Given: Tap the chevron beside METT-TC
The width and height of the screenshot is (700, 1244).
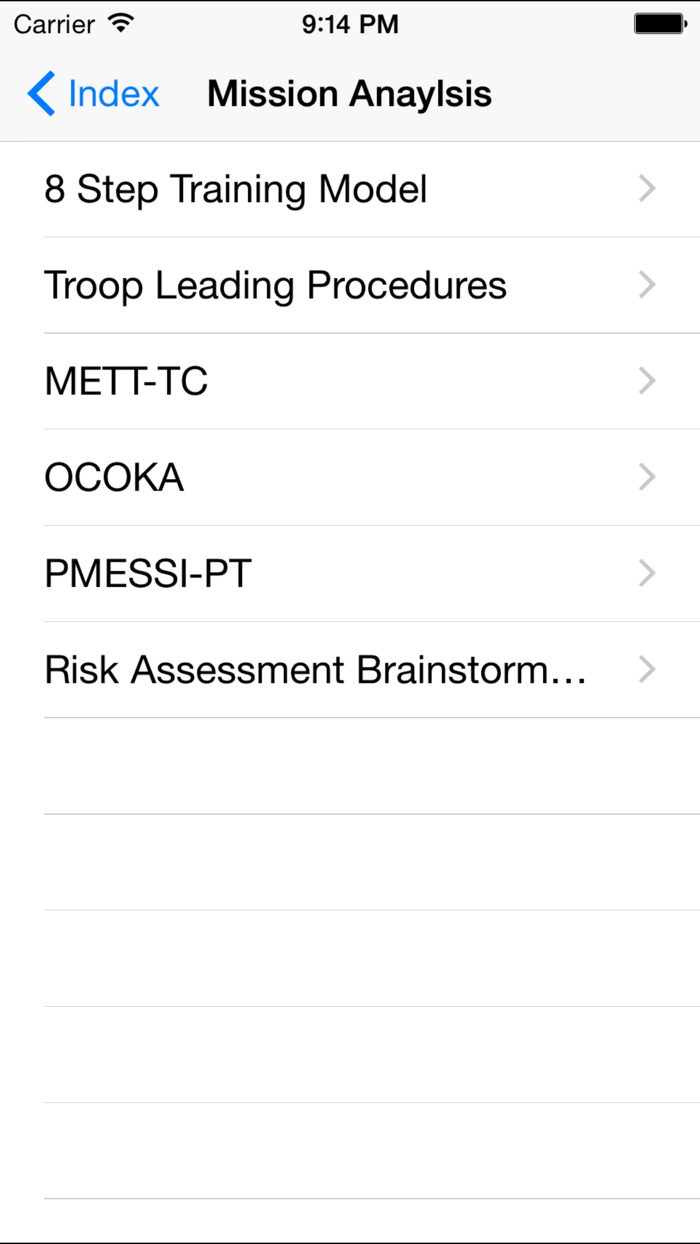Looking at the screenshot, I should pos(647,381).
